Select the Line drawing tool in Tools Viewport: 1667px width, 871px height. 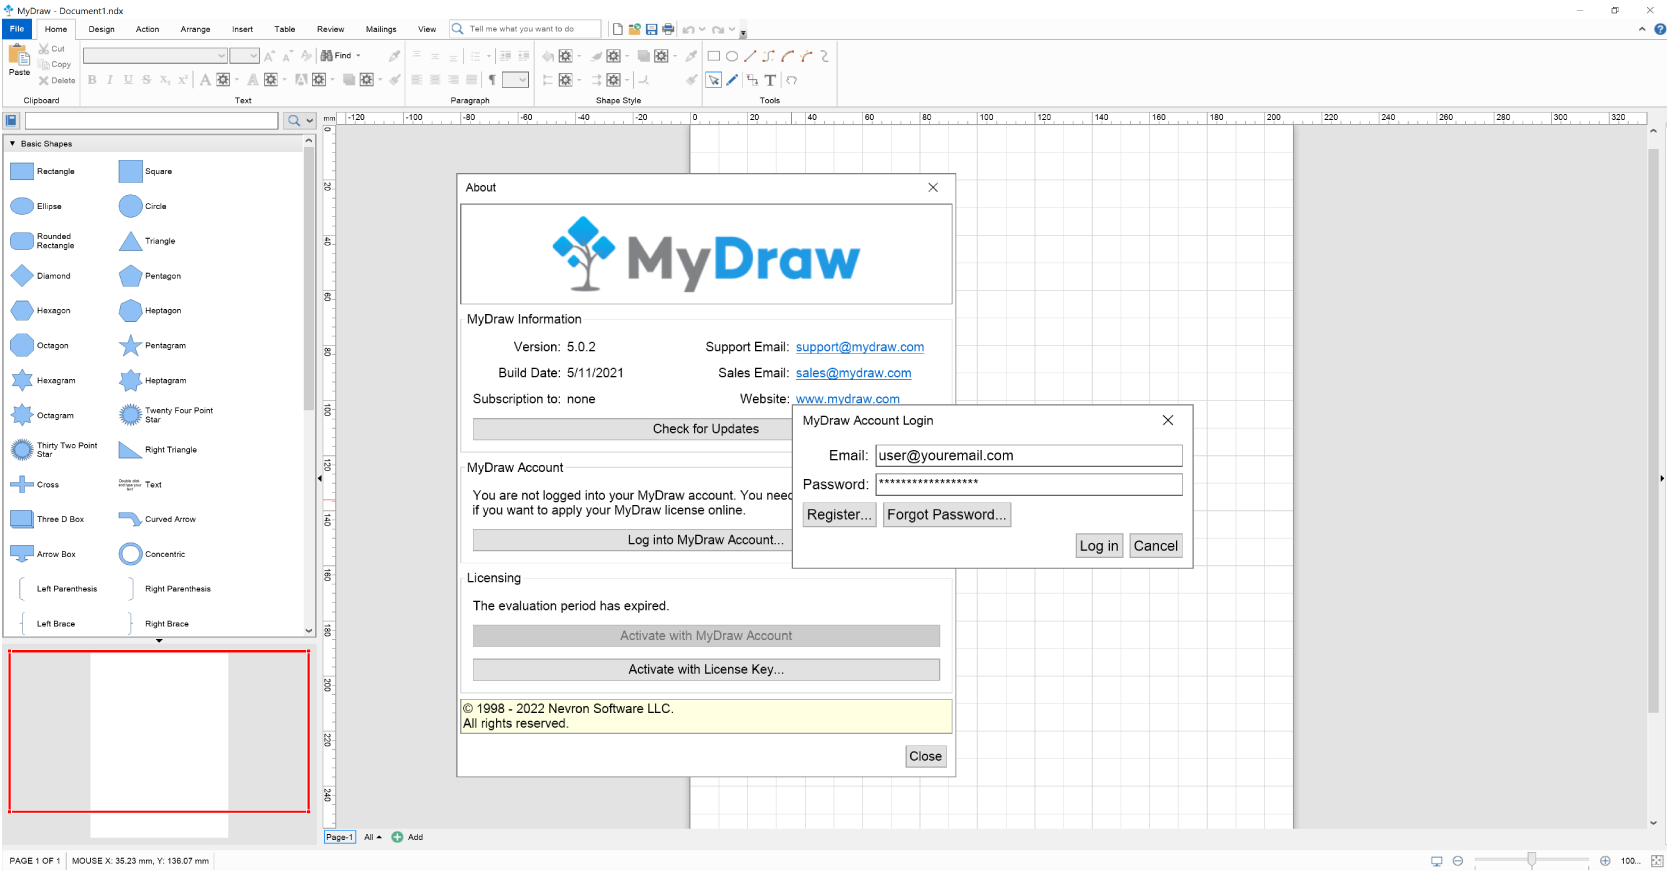coord(750,56)
